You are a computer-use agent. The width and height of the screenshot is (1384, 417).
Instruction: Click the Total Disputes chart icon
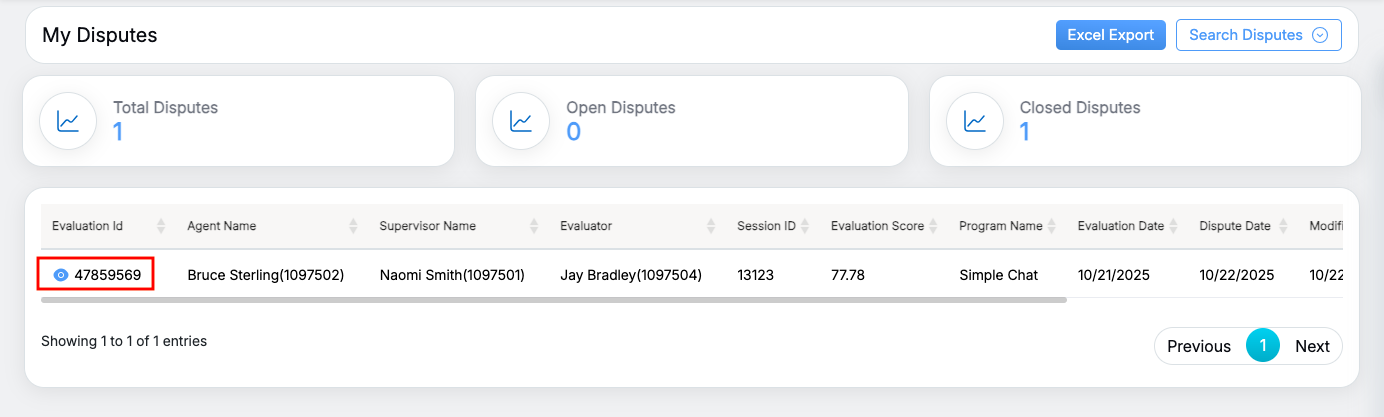[x=68, y=121]
